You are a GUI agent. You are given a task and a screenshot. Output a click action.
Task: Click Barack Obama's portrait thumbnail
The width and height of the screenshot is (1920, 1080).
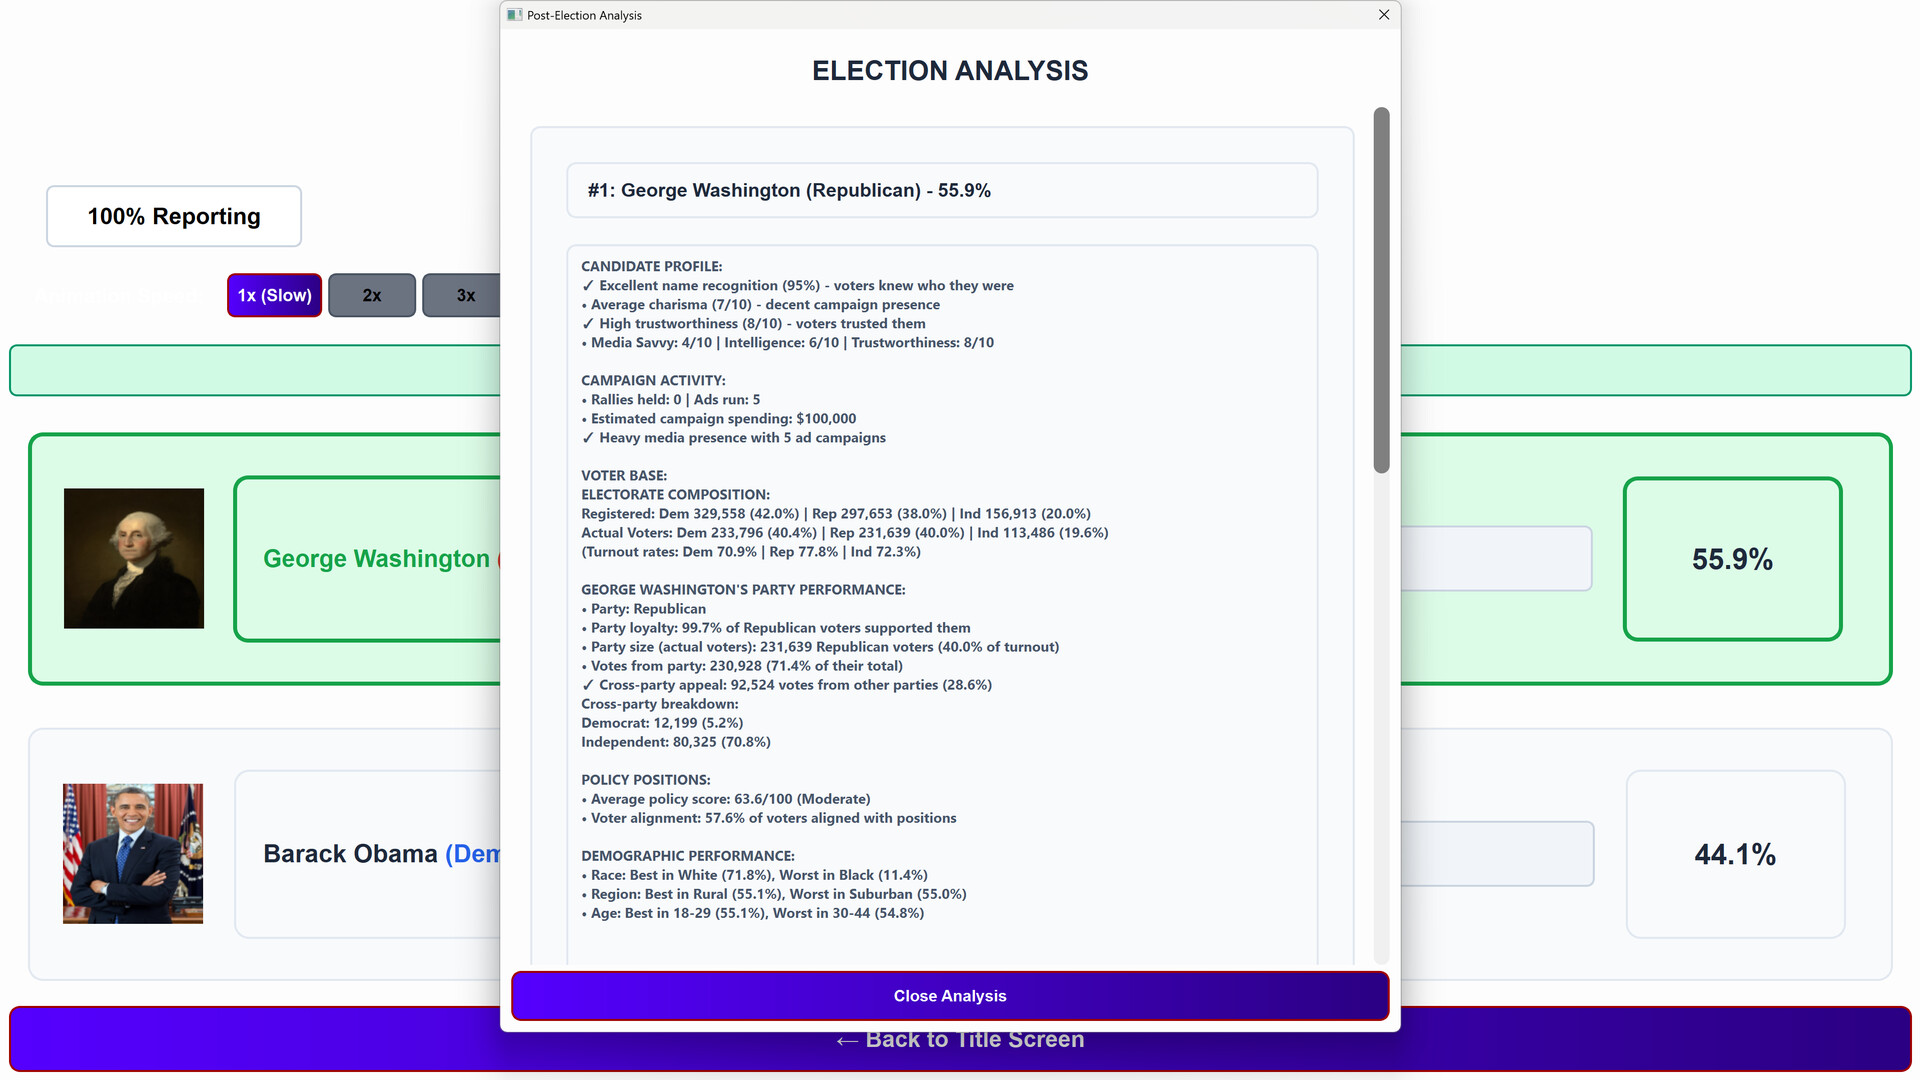(x=133, y=853)
